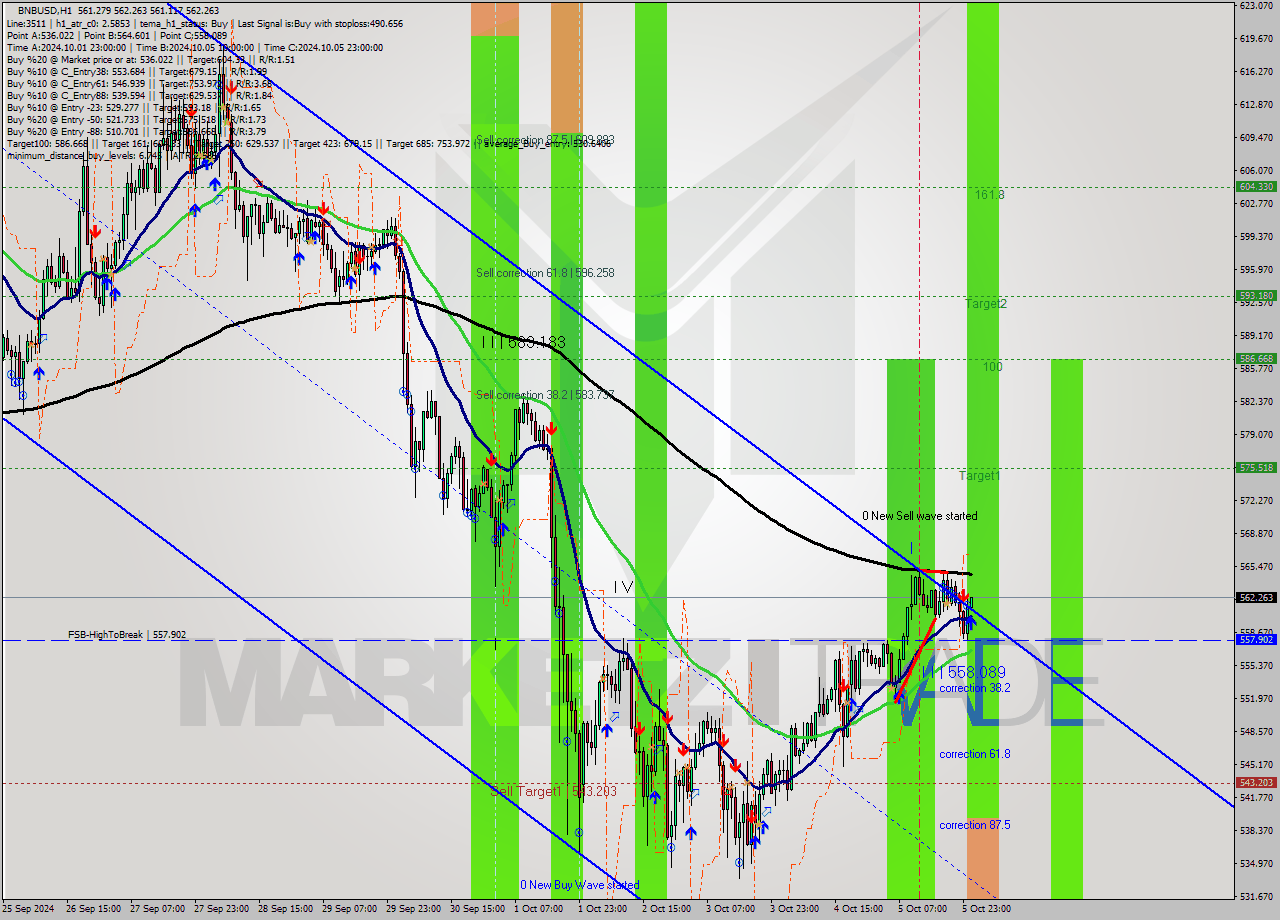The image size is (1280, 920).
Task: Click the green 575.518 price tag
Action: (x=1256, y=468)
